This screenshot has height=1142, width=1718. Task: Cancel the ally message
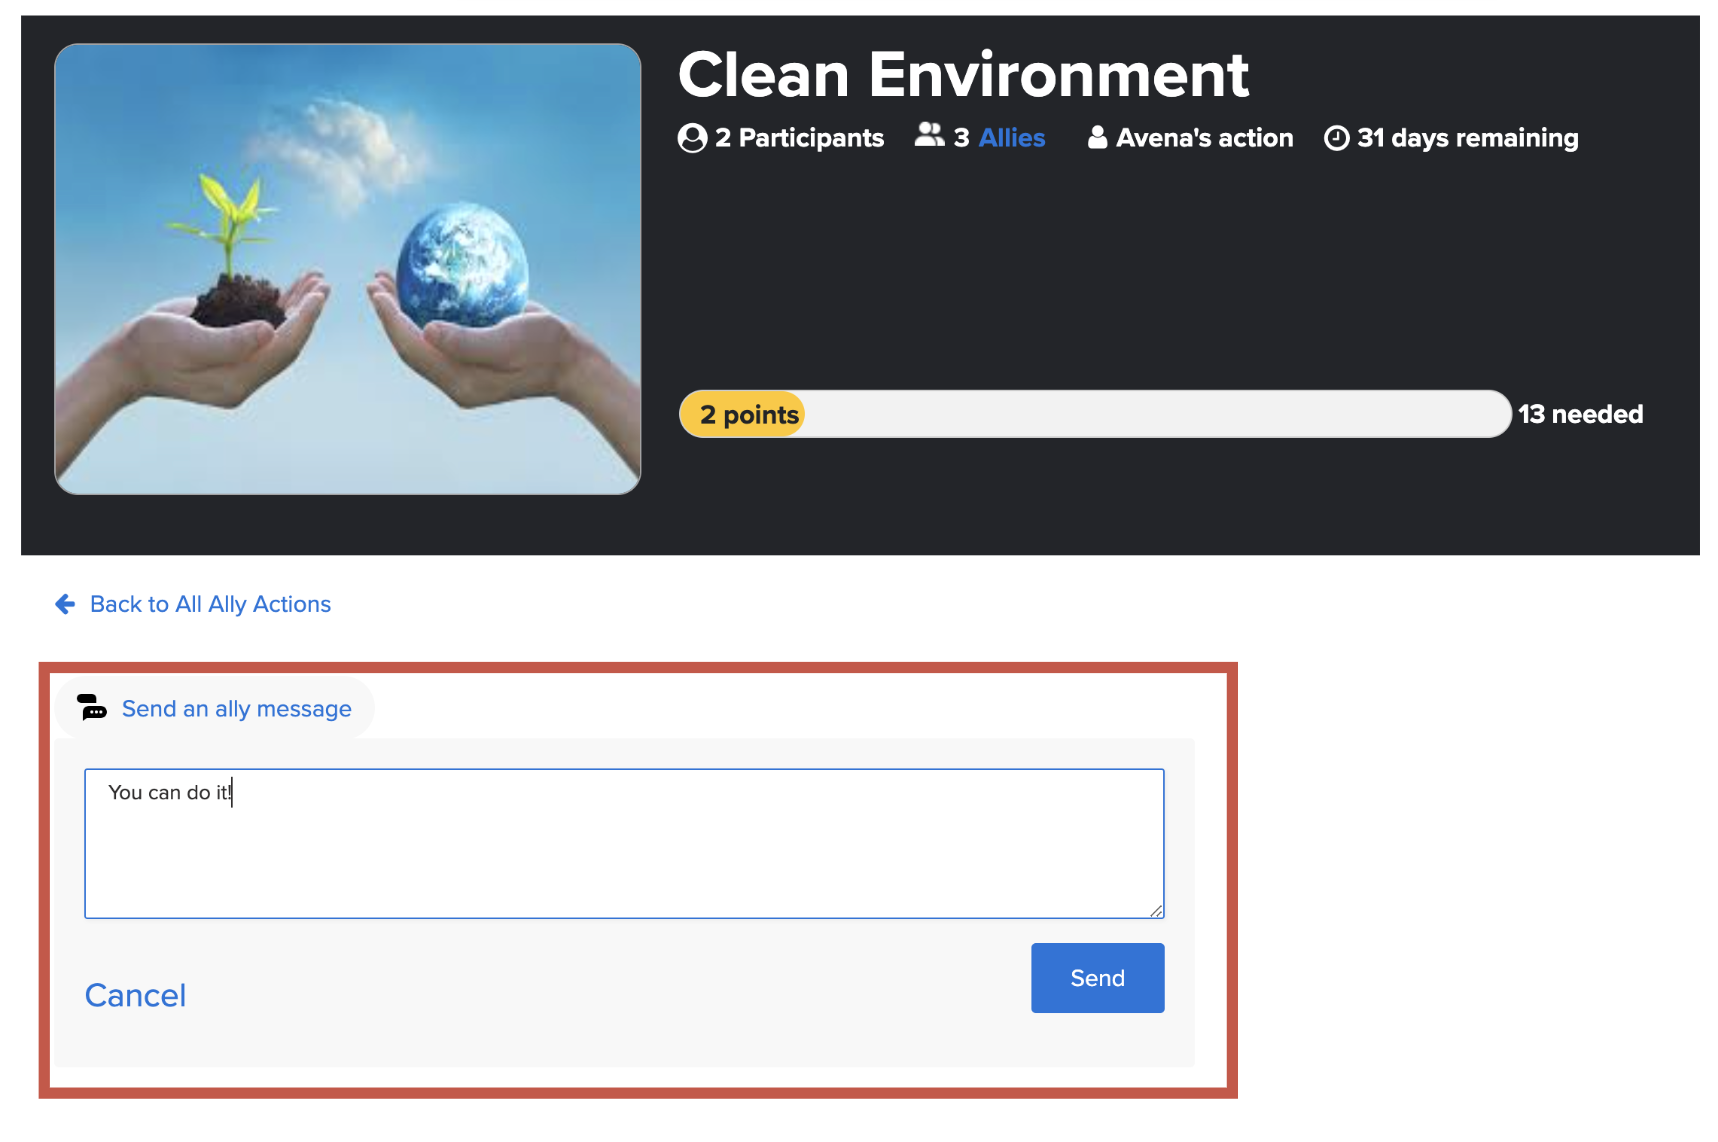tap(135, 995)
